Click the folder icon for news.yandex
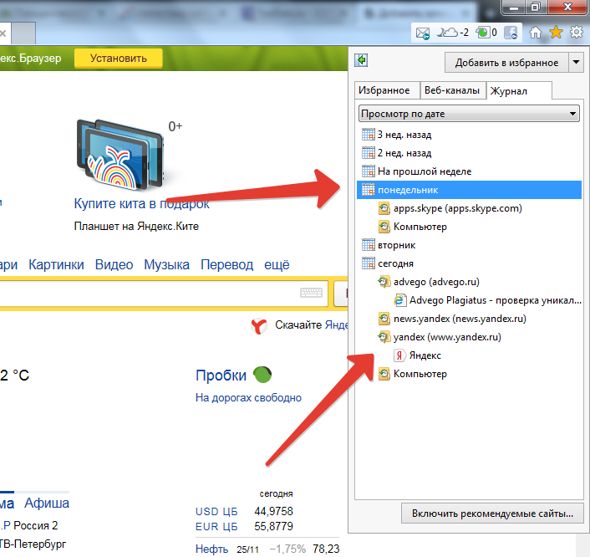This screenshot has width=590, height=557. (x=384, y=319)
